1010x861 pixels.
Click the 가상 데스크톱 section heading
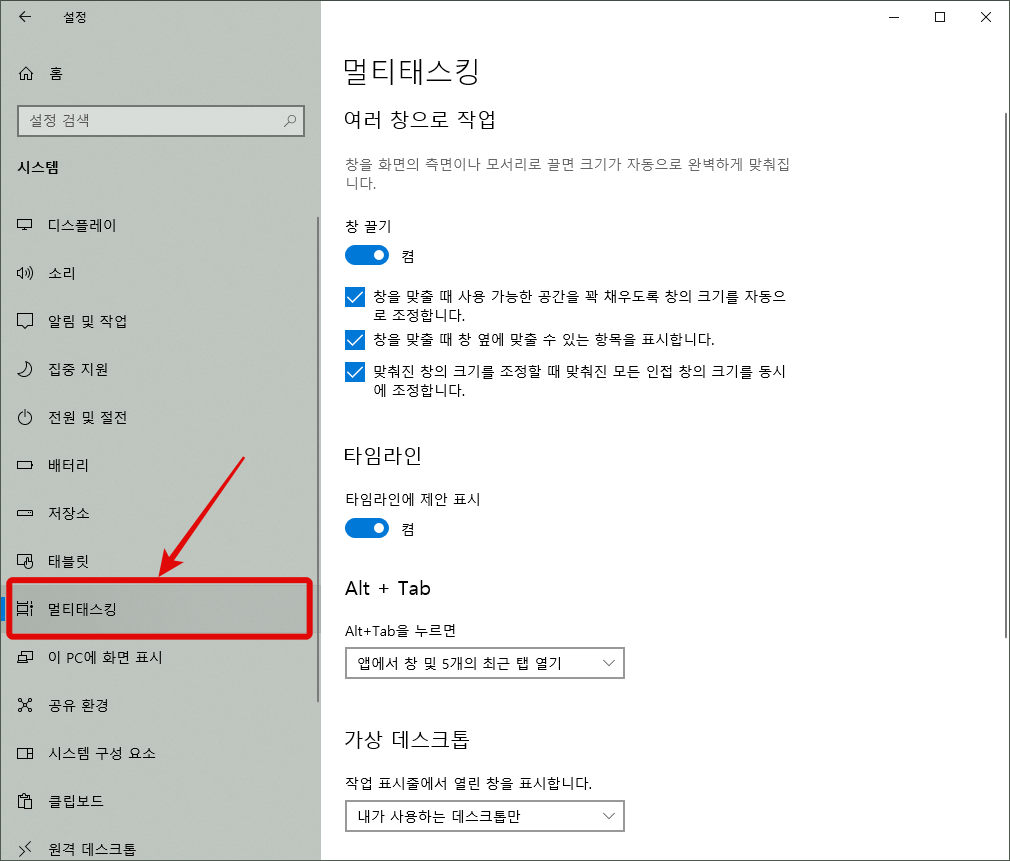tap(406, 739)
